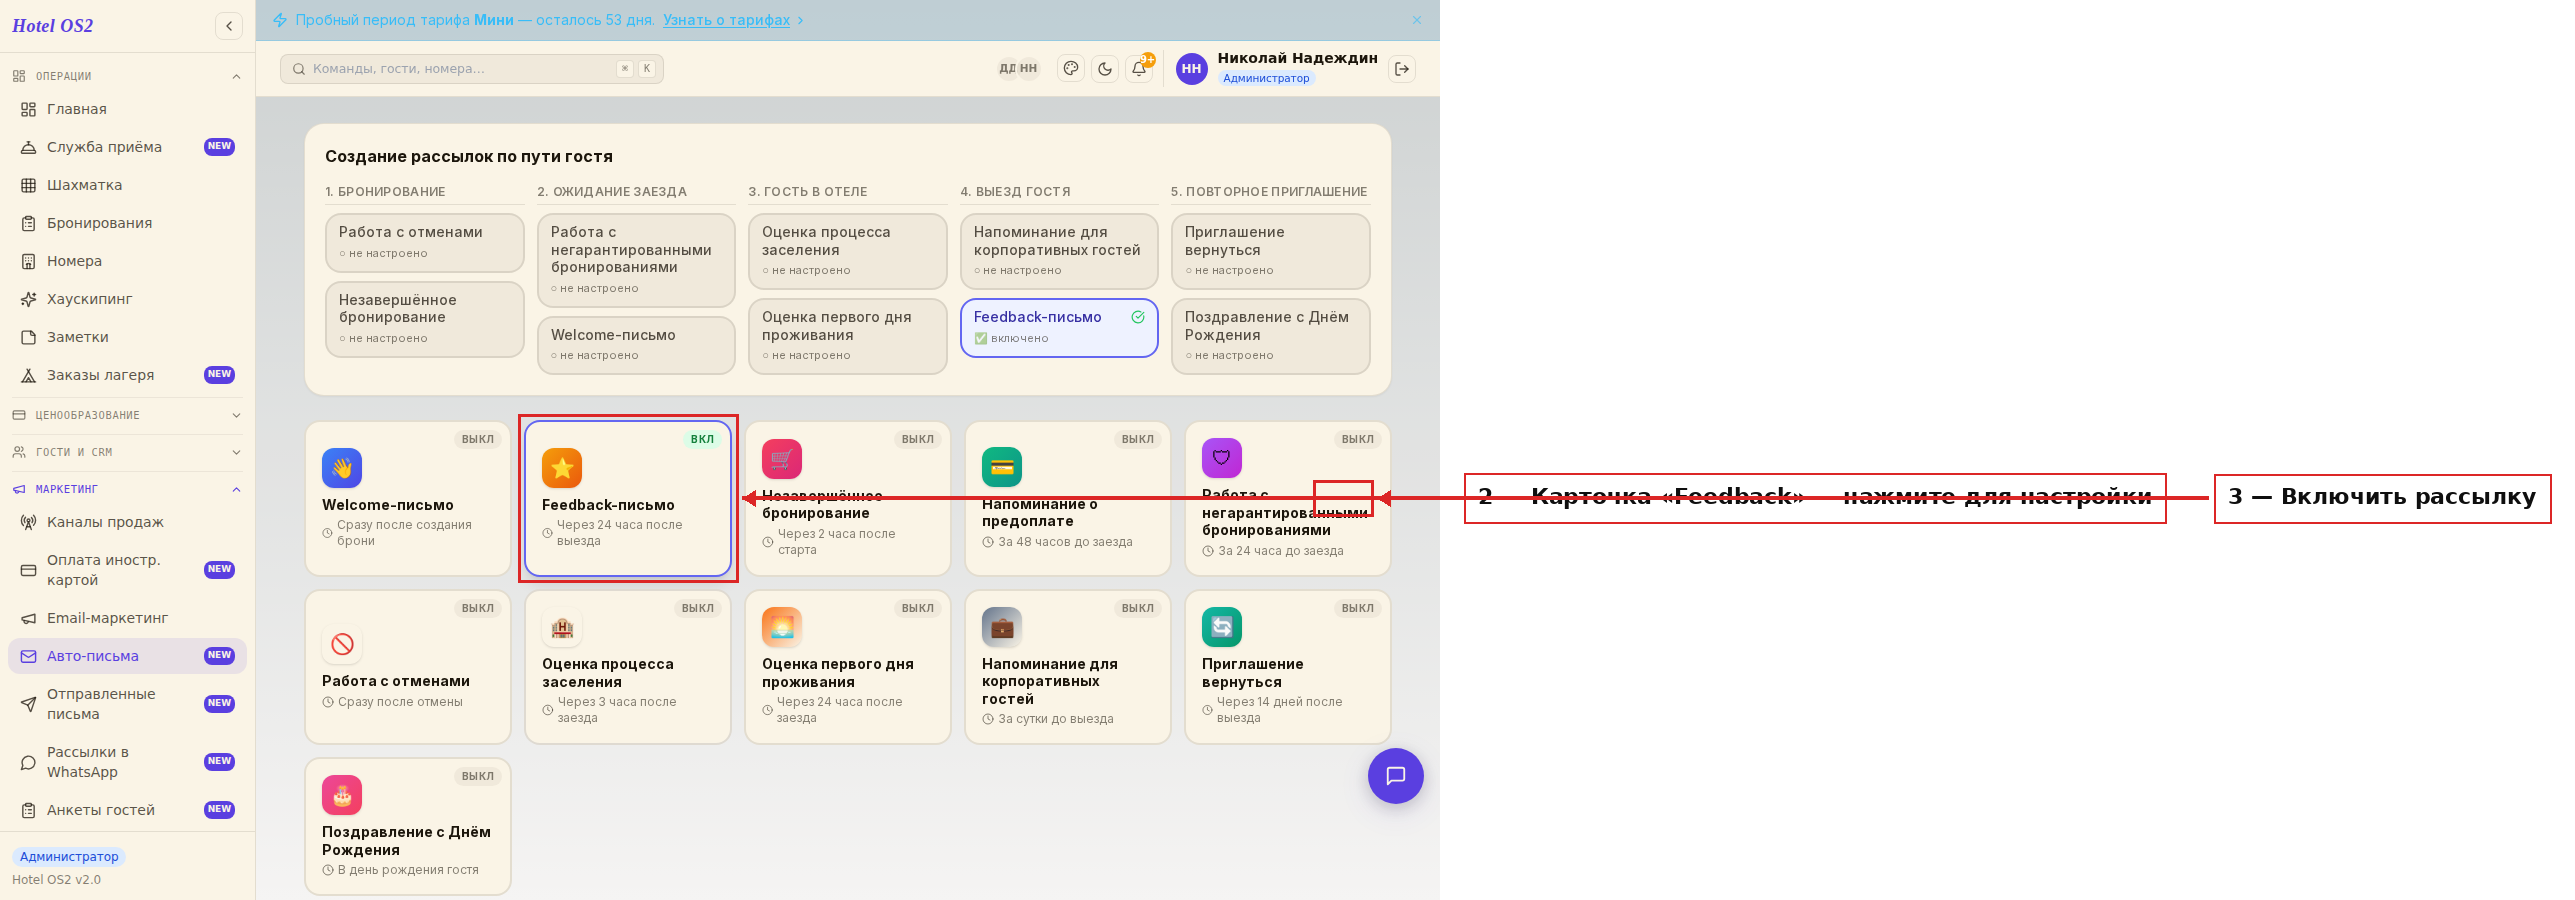Open Главная in the sidebar

127,109
